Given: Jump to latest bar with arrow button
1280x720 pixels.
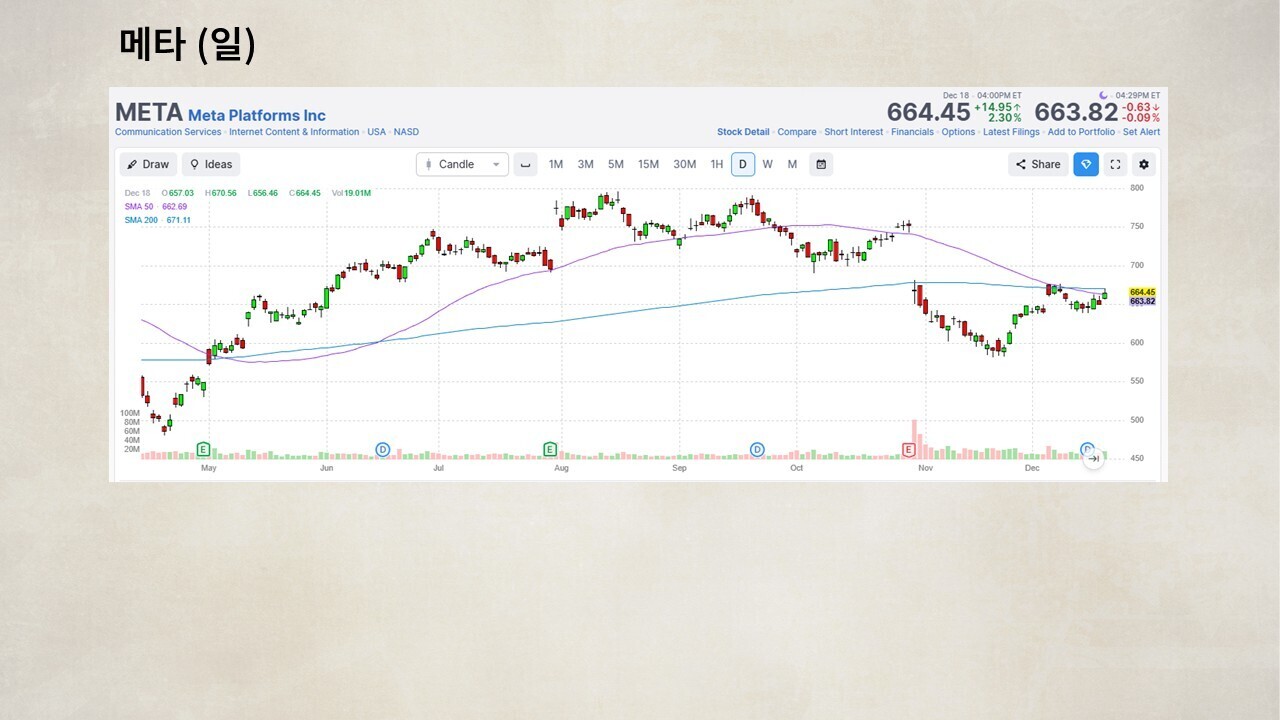Looking at the screenshot, I should click(x=1094, y=458).
